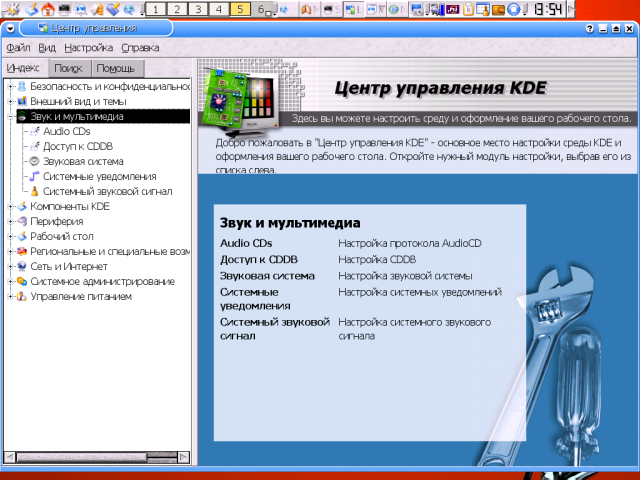Click the Audio CDs icon in the tree
The height and width of the screenshot is (480, 640).
(x=34, y=131)
